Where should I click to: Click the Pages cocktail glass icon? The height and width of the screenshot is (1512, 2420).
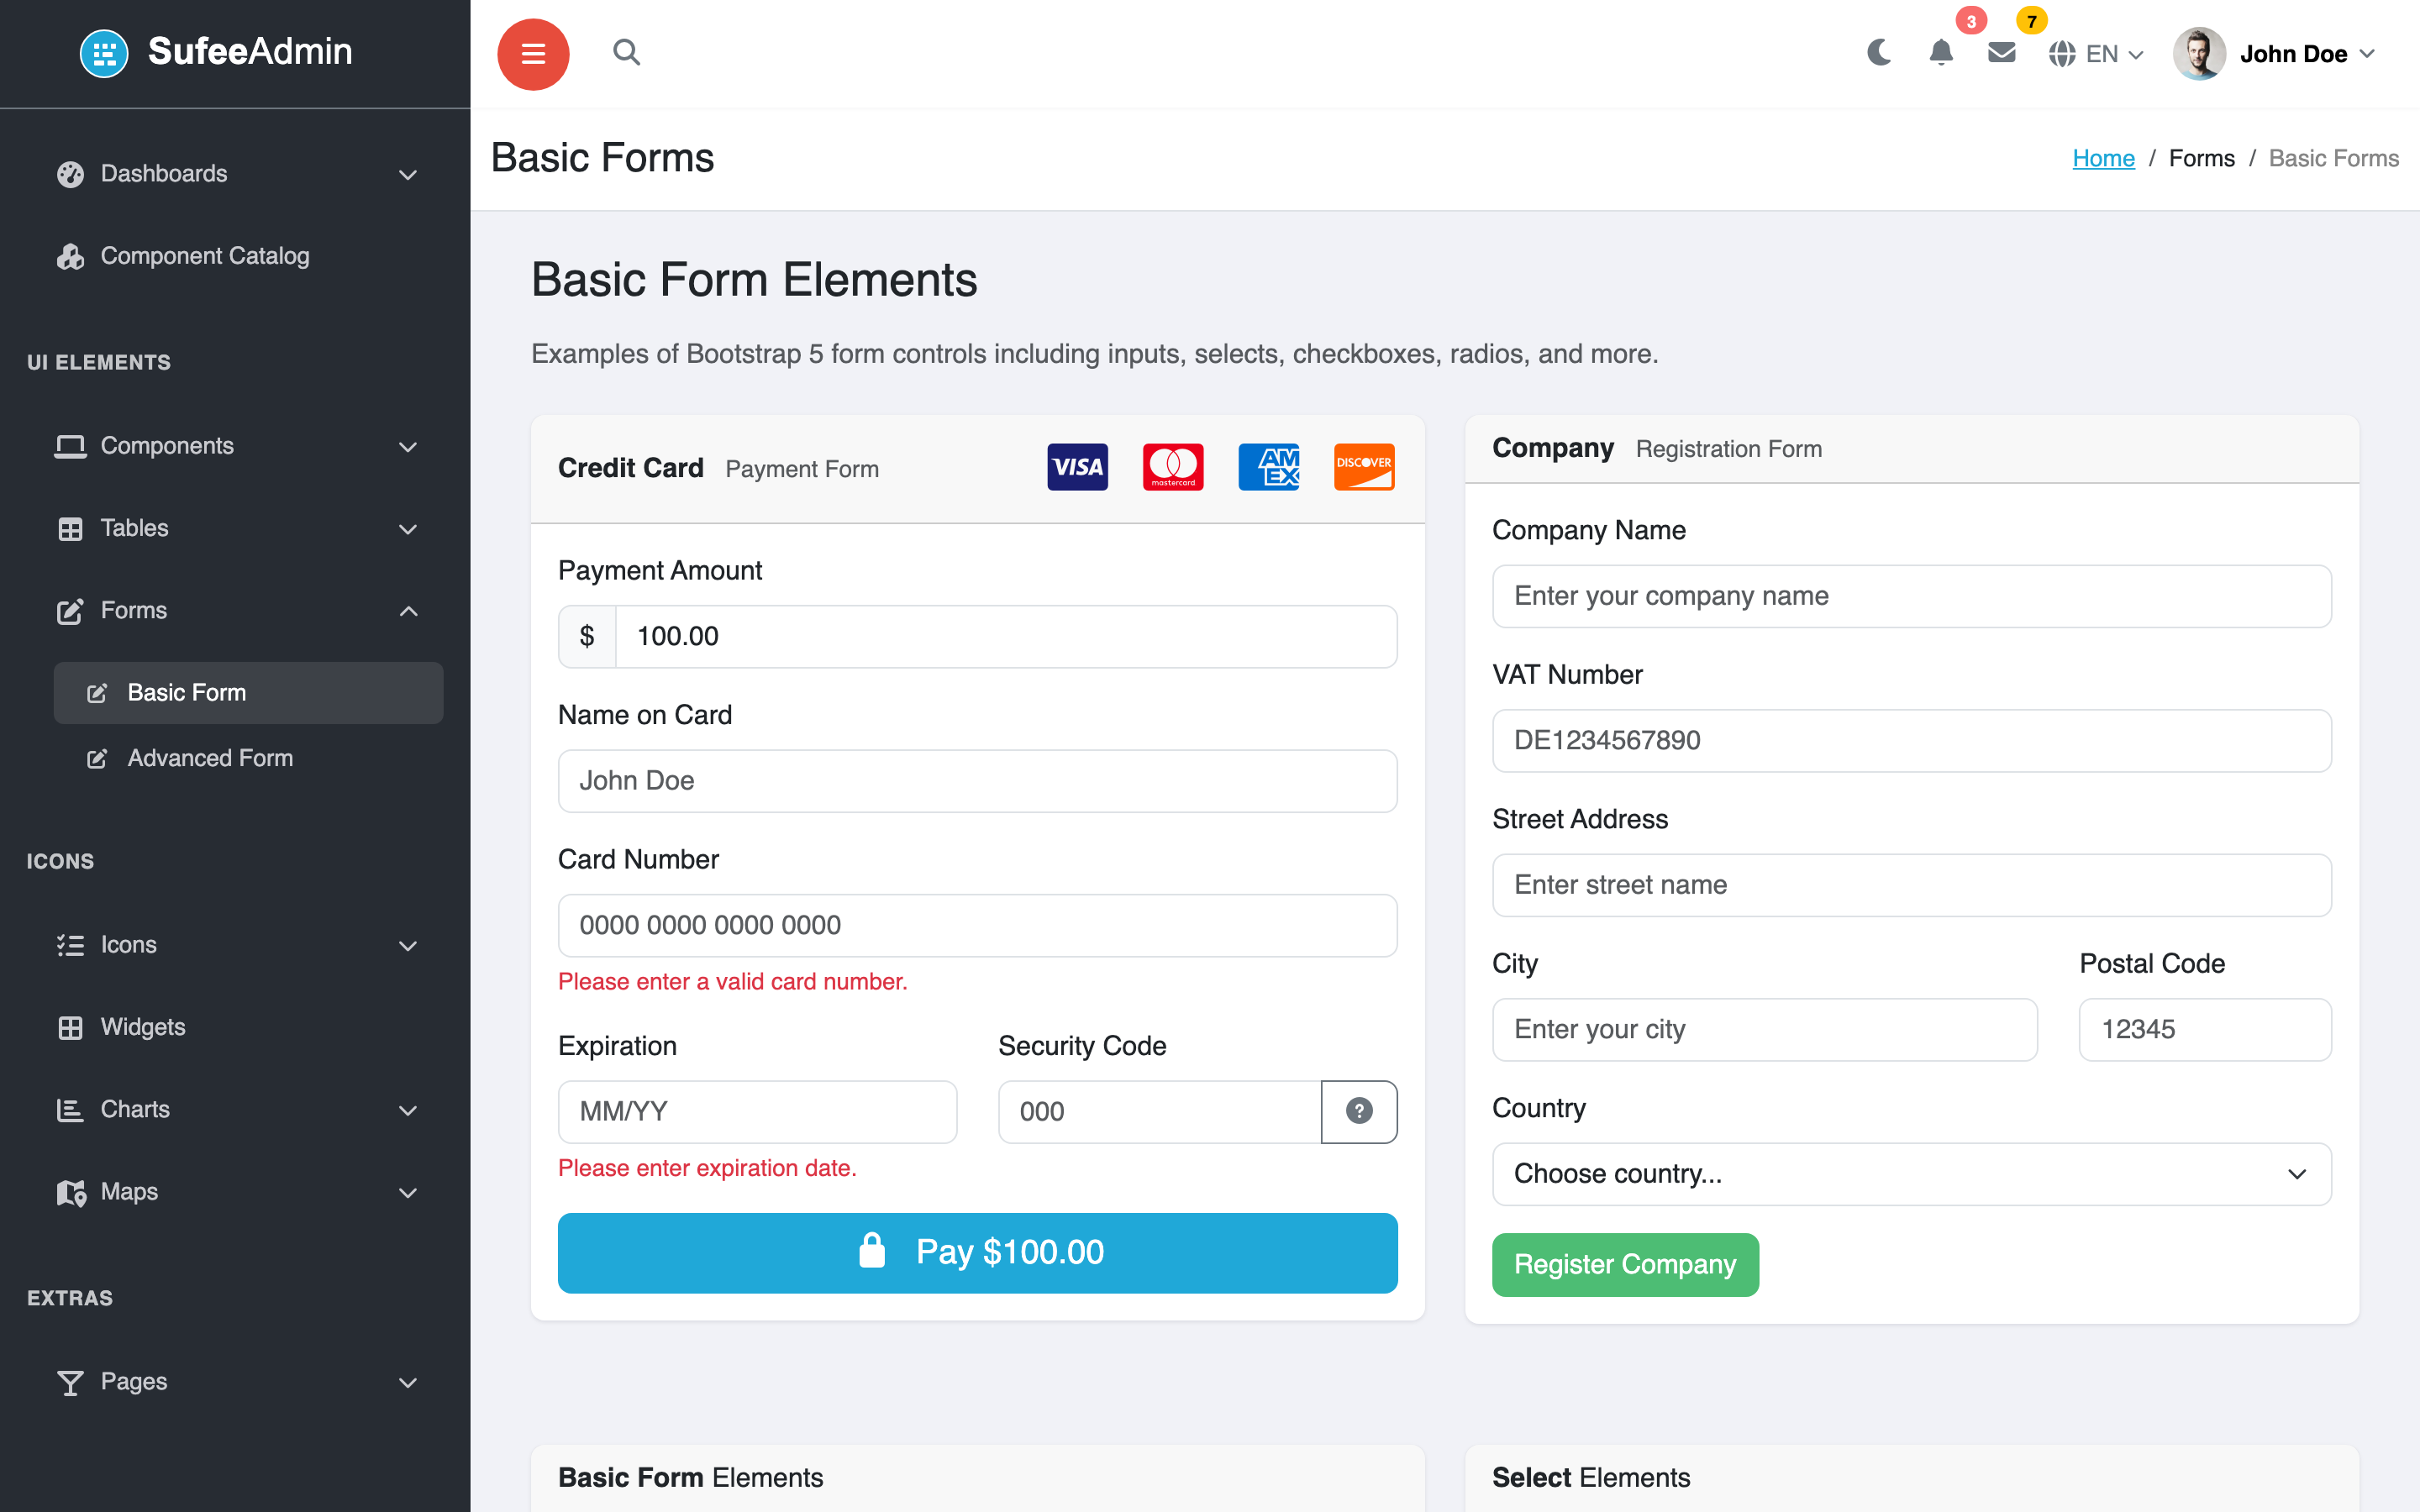(70, 1382)
